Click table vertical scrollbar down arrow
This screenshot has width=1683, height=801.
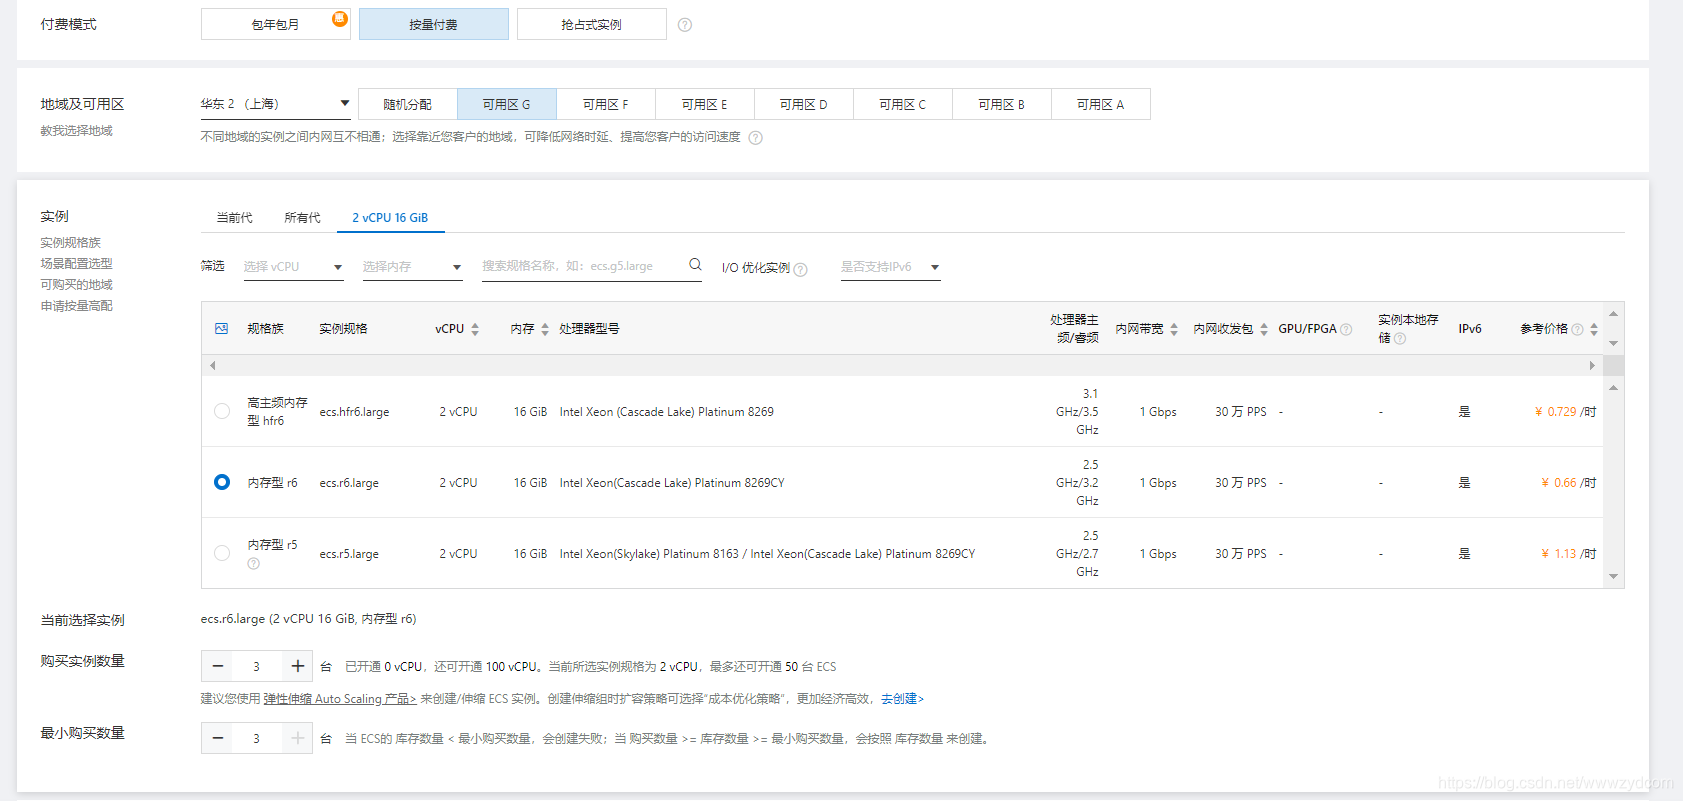pyautogui.click(x=1613, y=577)
